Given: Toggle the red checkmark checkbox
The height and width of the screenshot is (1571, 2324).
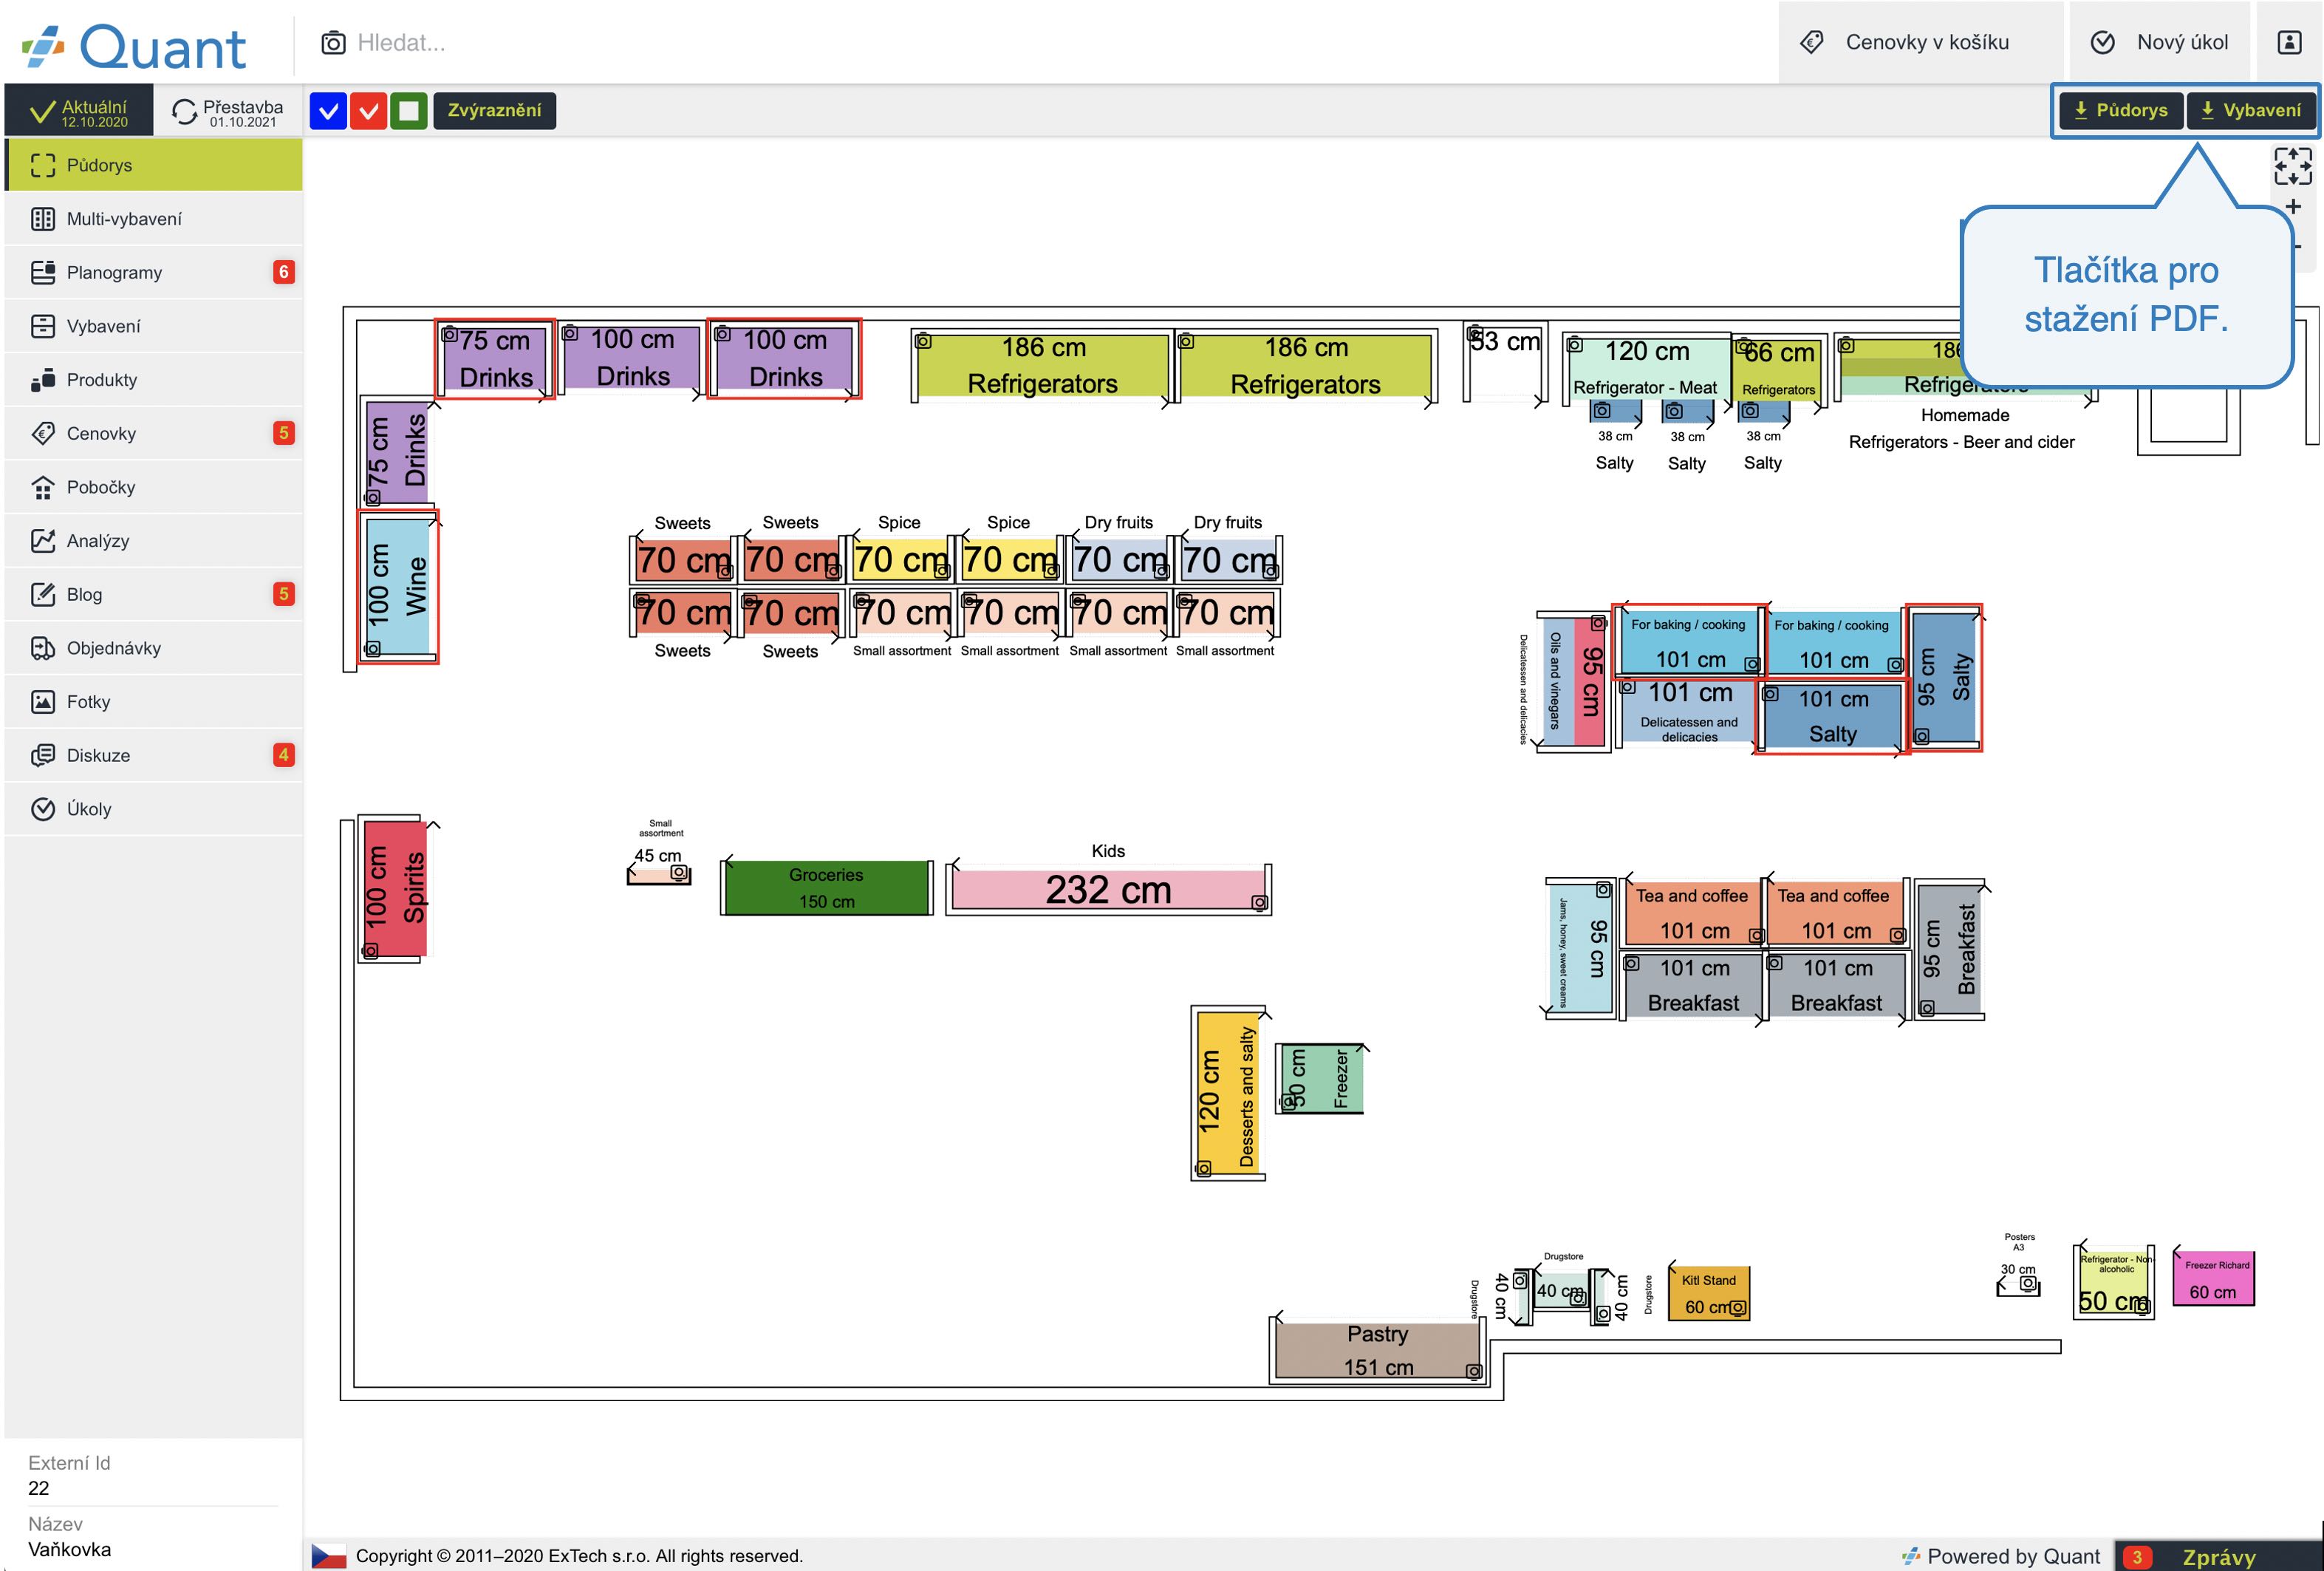Looking at the screenshot, I should pyautogui.click(x=369, y=110).
